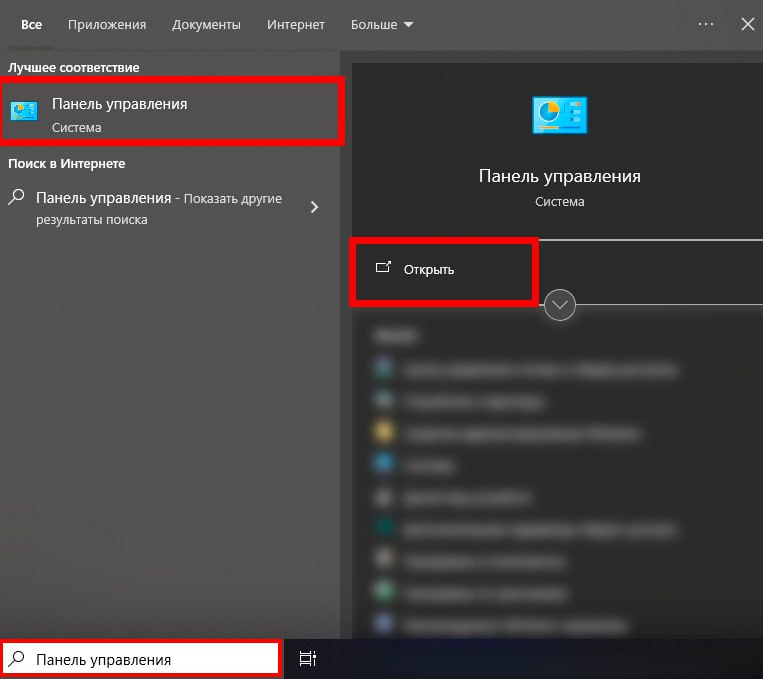Screen dimensions: 763x679
Task: Click the small Control Panel icon in best match
Action: 24,112
